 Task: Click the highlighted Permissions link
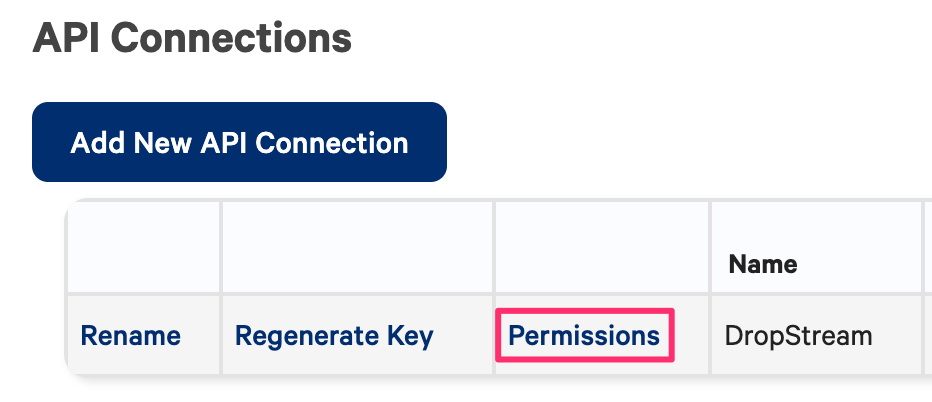pyautogui.click(x=584, y=336)
